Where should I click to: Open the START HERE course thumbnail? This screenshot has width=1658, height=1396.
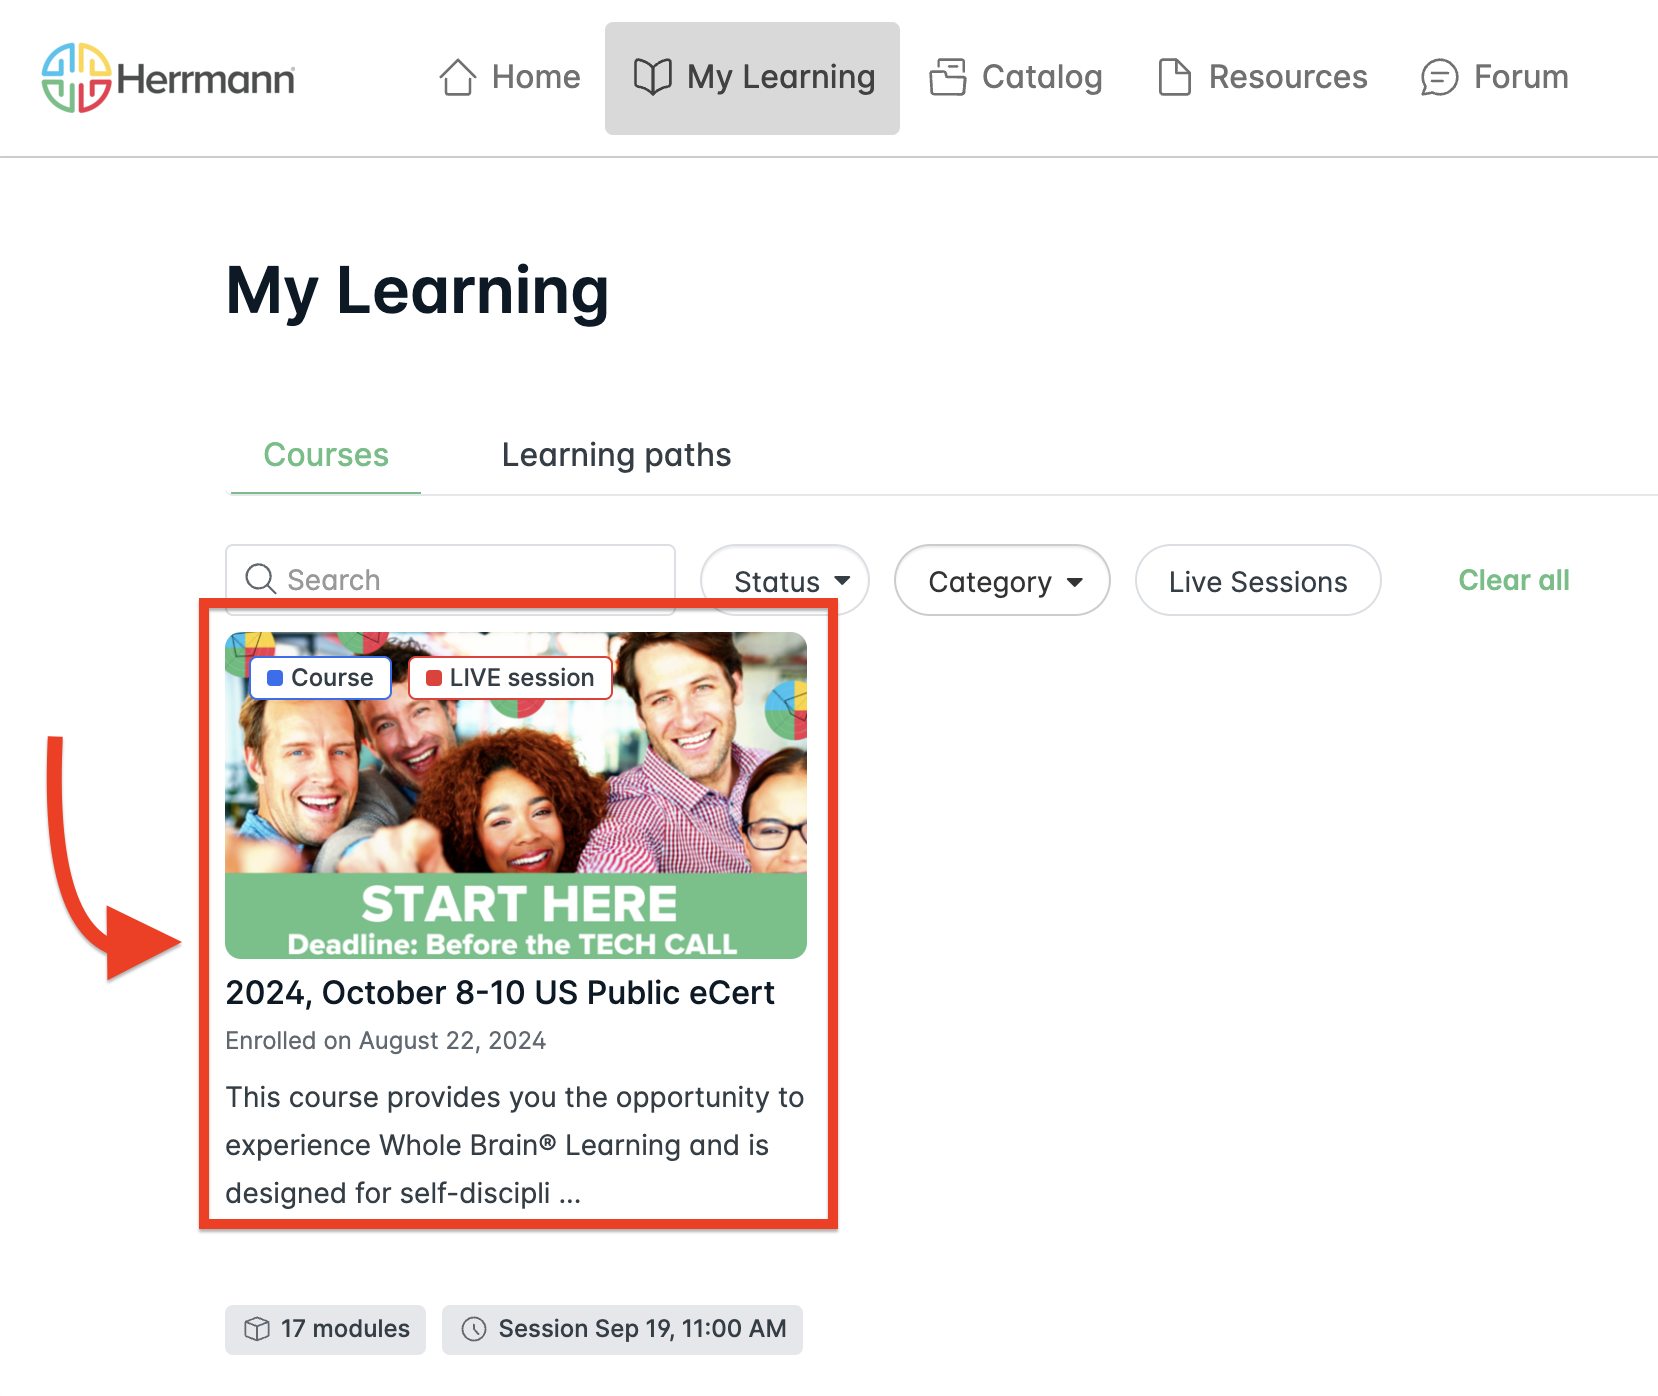pyautogui.click(x=516, y=795)
